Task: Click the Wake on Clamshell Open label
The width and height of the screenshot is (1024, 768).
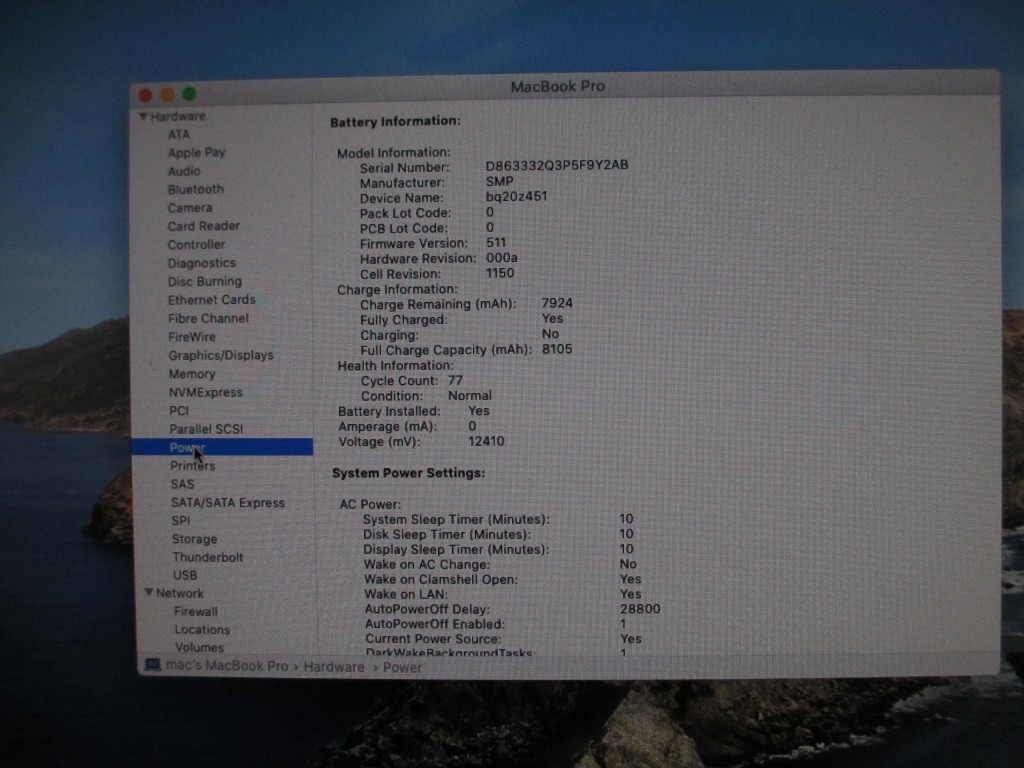Action: (441, 579)
